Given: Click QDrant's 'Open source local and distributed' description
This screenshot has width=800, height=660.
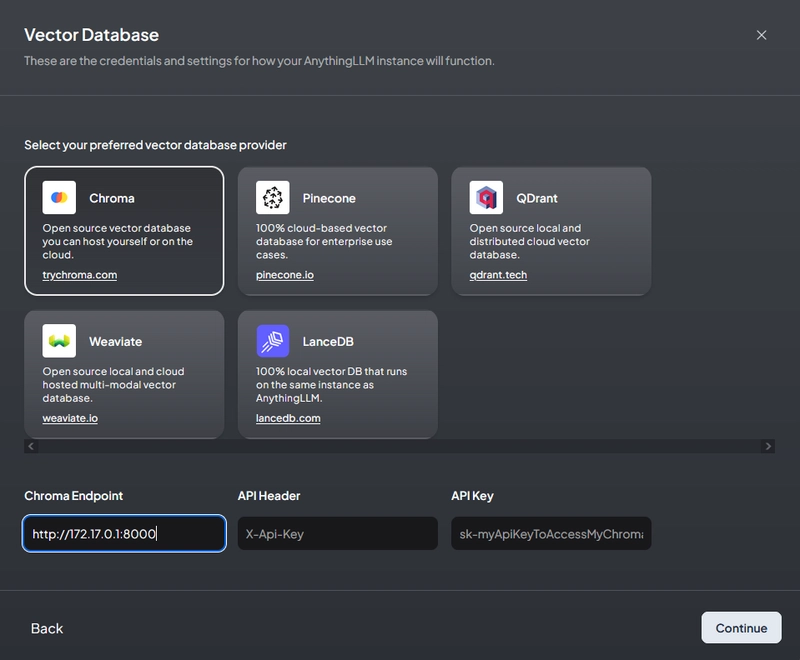Looking at the screenshot, I should [530, 241].
